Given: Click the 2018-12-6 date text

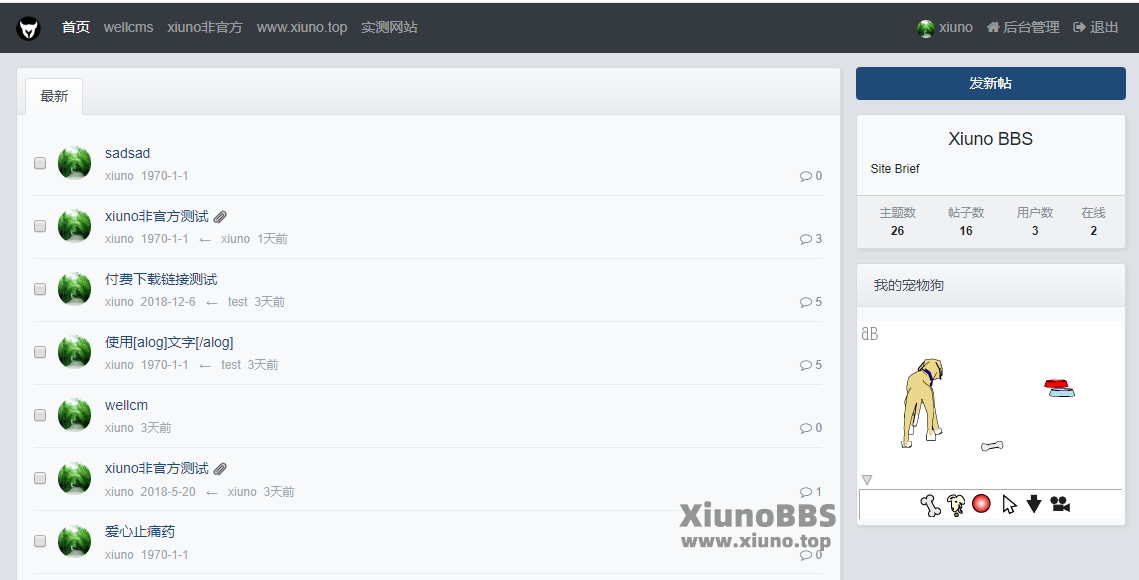Looking at the screenshot, I should [x=168, y=302].
